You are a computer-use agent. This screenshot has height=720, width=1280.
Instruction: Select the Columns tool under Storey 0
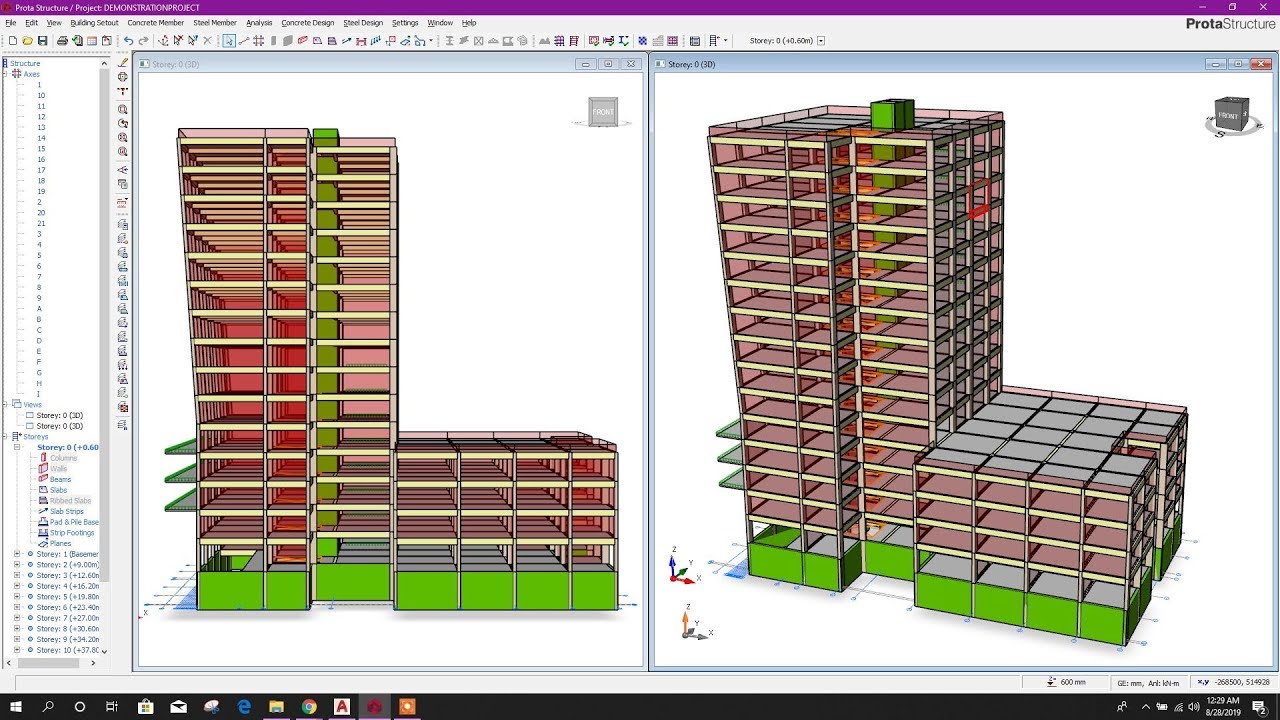(x=63, y=457)
